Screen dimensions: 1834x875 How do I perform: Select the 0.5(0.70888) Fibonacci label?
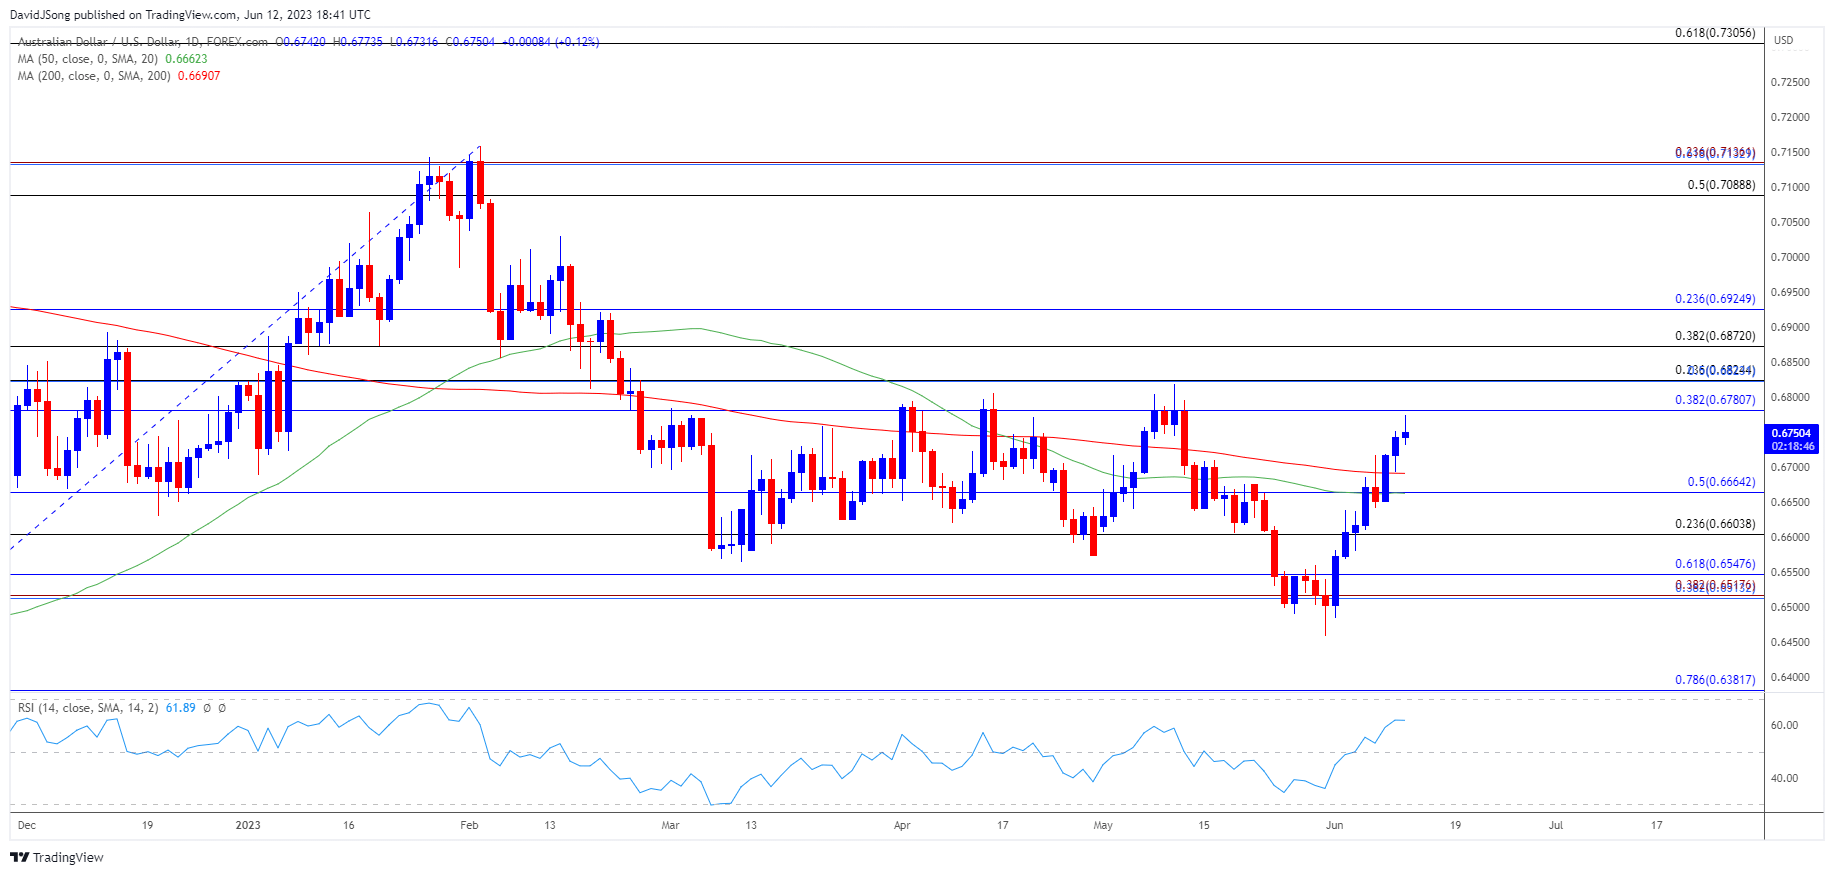coord(1721,185)
